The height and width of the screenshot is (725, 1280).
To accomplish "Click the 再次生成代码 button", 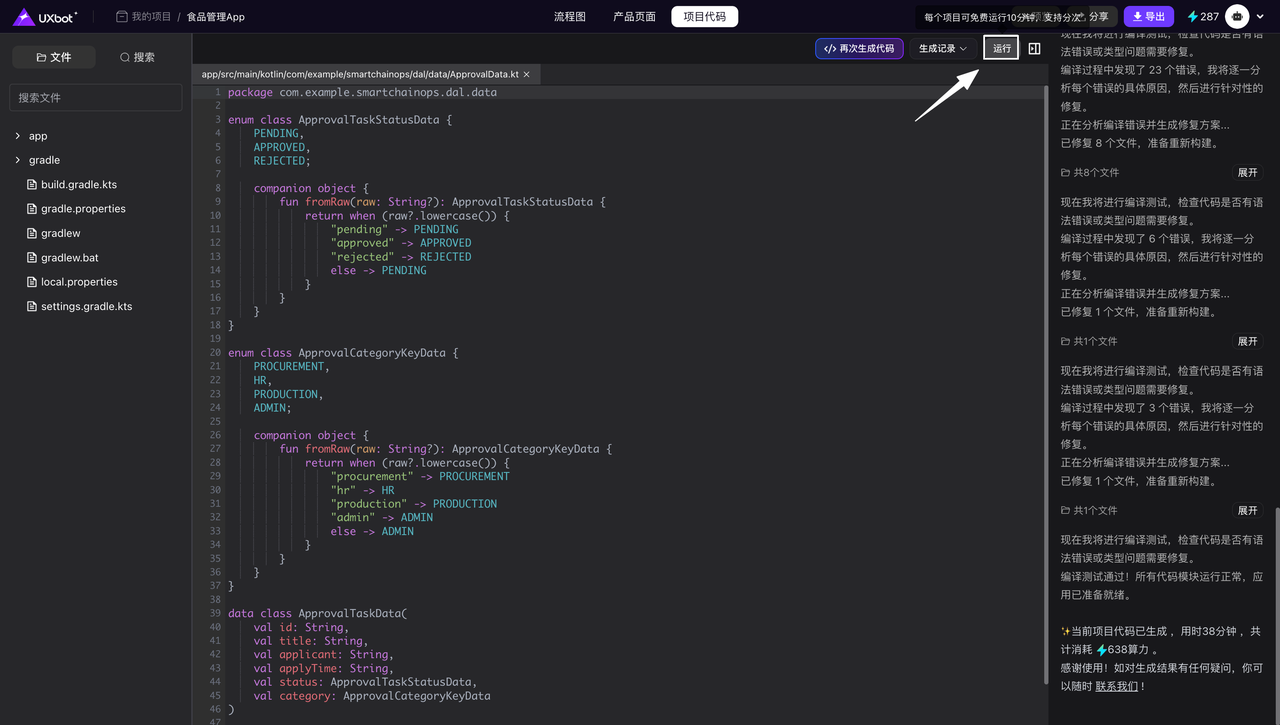I will pos(859,48).
